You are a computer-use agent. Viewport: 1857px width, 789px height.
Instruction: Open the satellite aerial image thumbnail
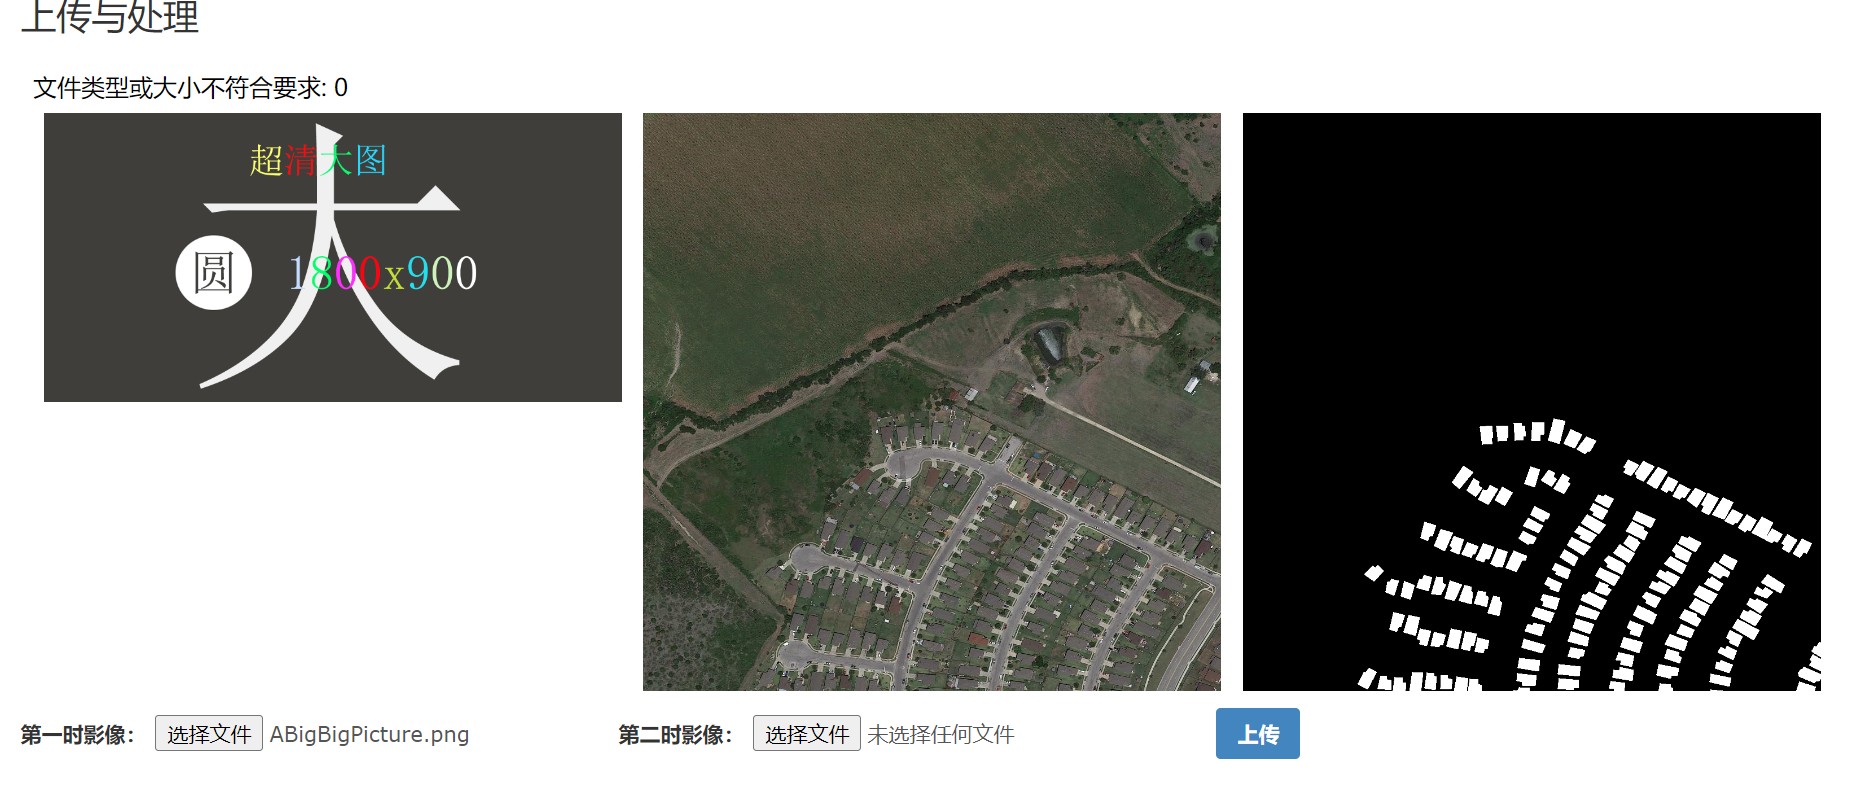932,402
